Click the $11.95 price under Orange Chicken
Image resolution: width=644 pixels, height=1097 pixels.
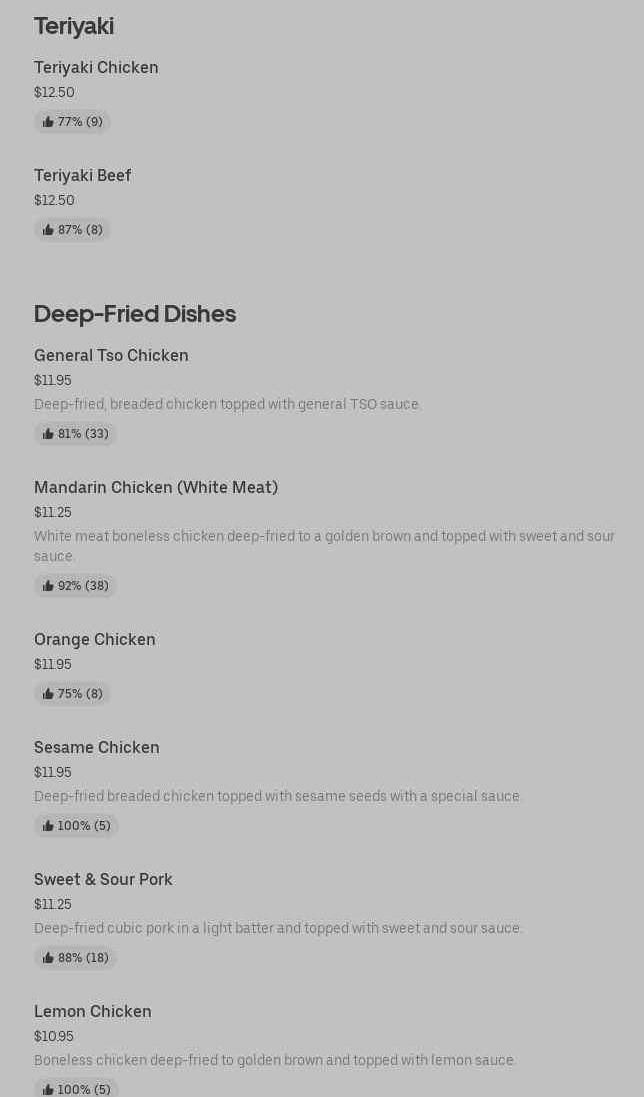53,665
